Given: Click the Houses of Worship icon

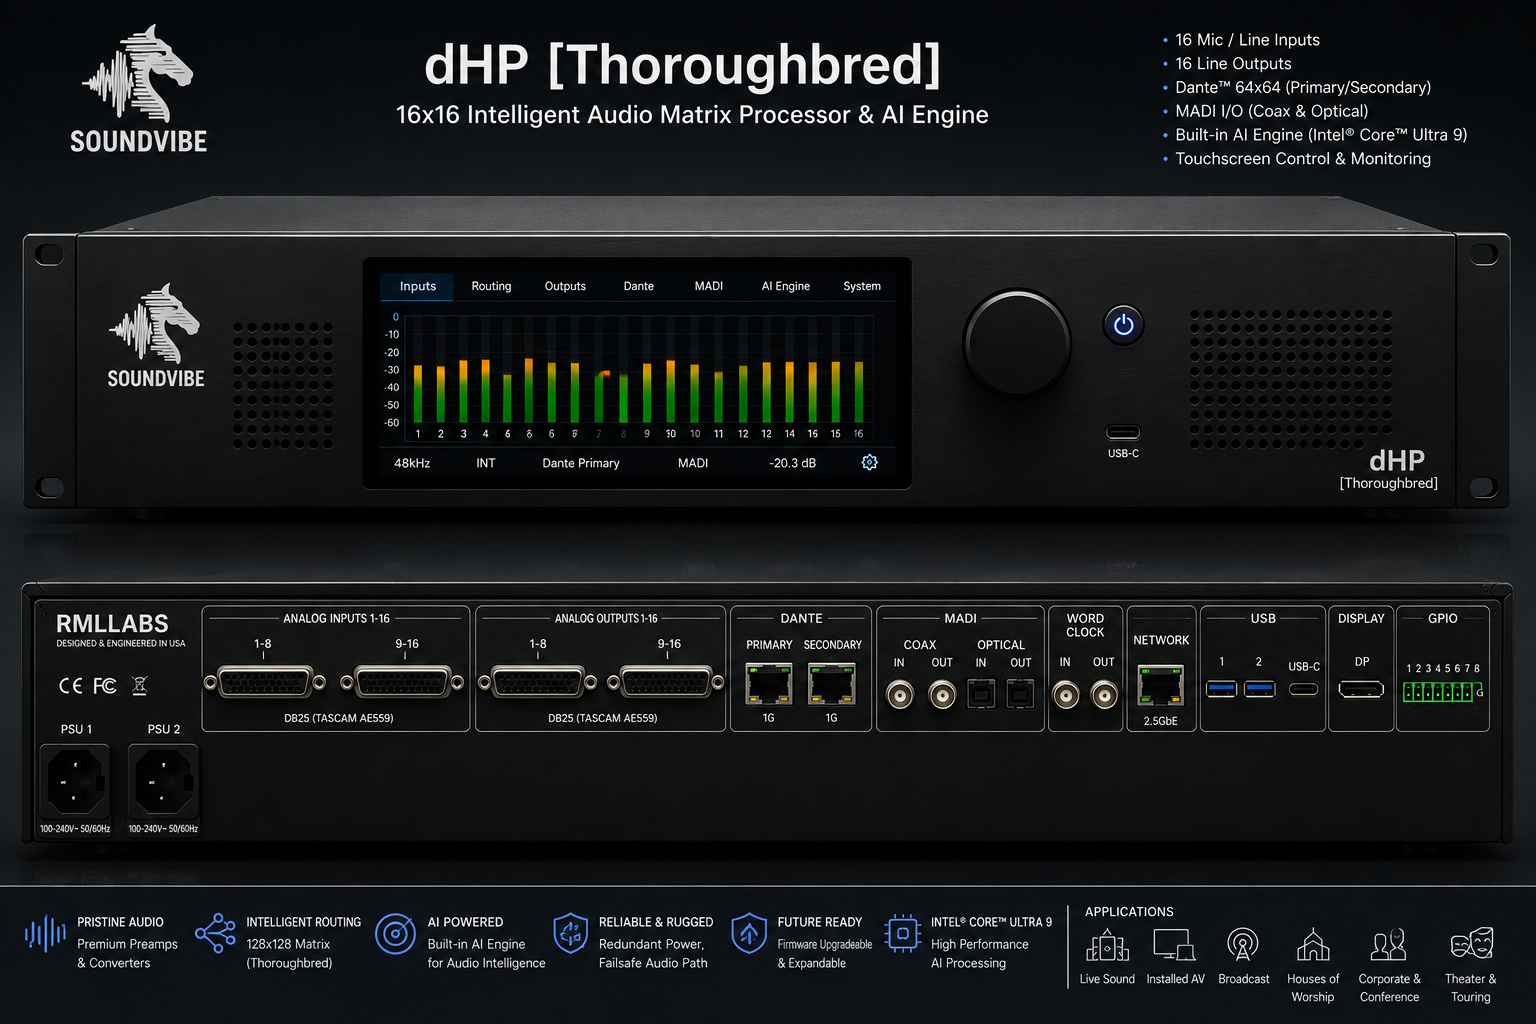Looking at the screenshot, I should (x=1313, y=944).
